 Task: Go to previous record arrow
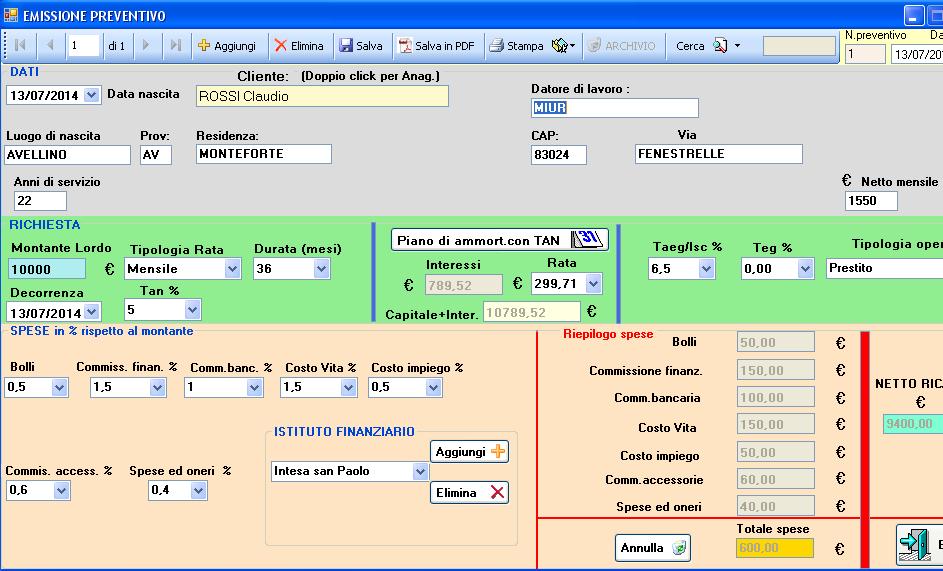(x=51, y=46)
